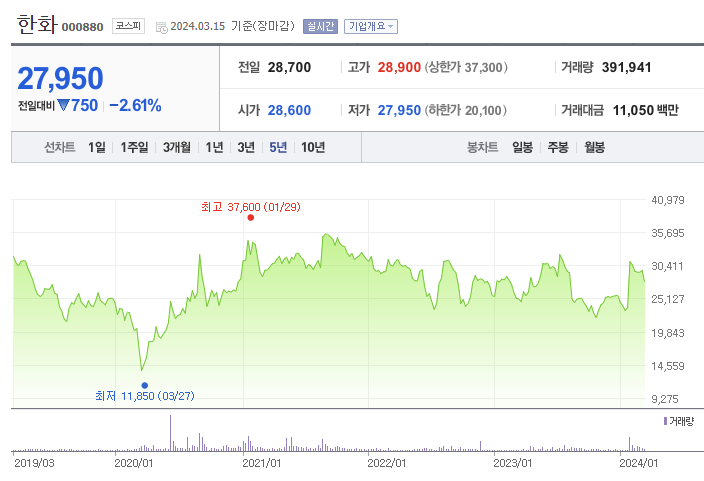Click the 한화 stock name heading
The width and height of the screenshot is (704, 481).
coord(37,25)
